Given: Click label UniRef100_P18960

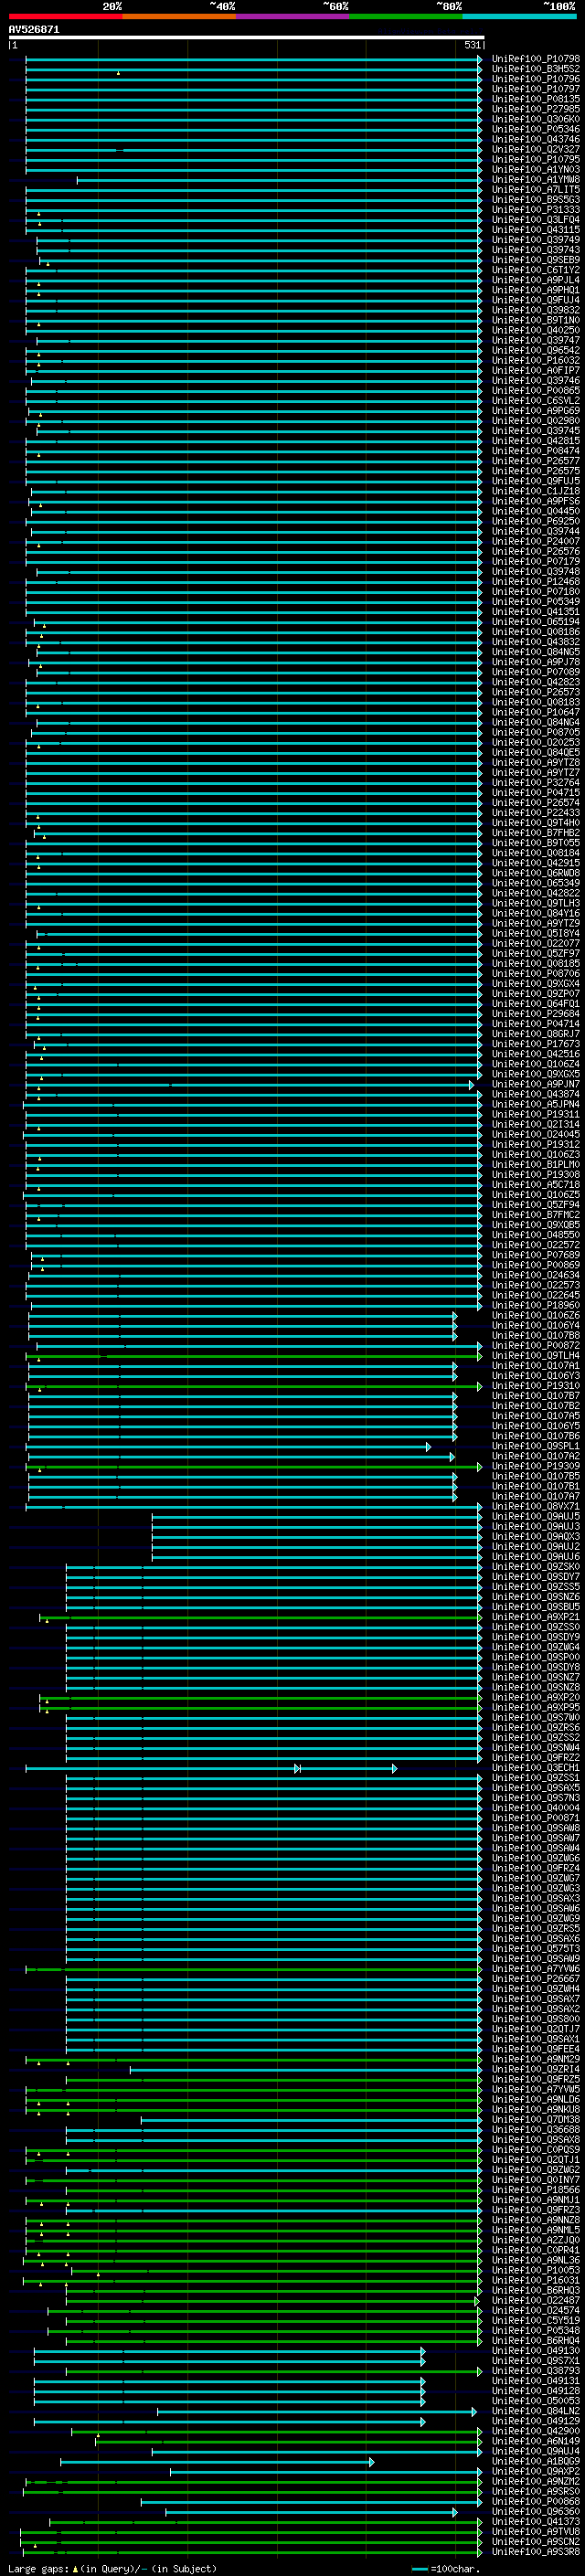Looking at the screenshot, I should [536, 1305].
